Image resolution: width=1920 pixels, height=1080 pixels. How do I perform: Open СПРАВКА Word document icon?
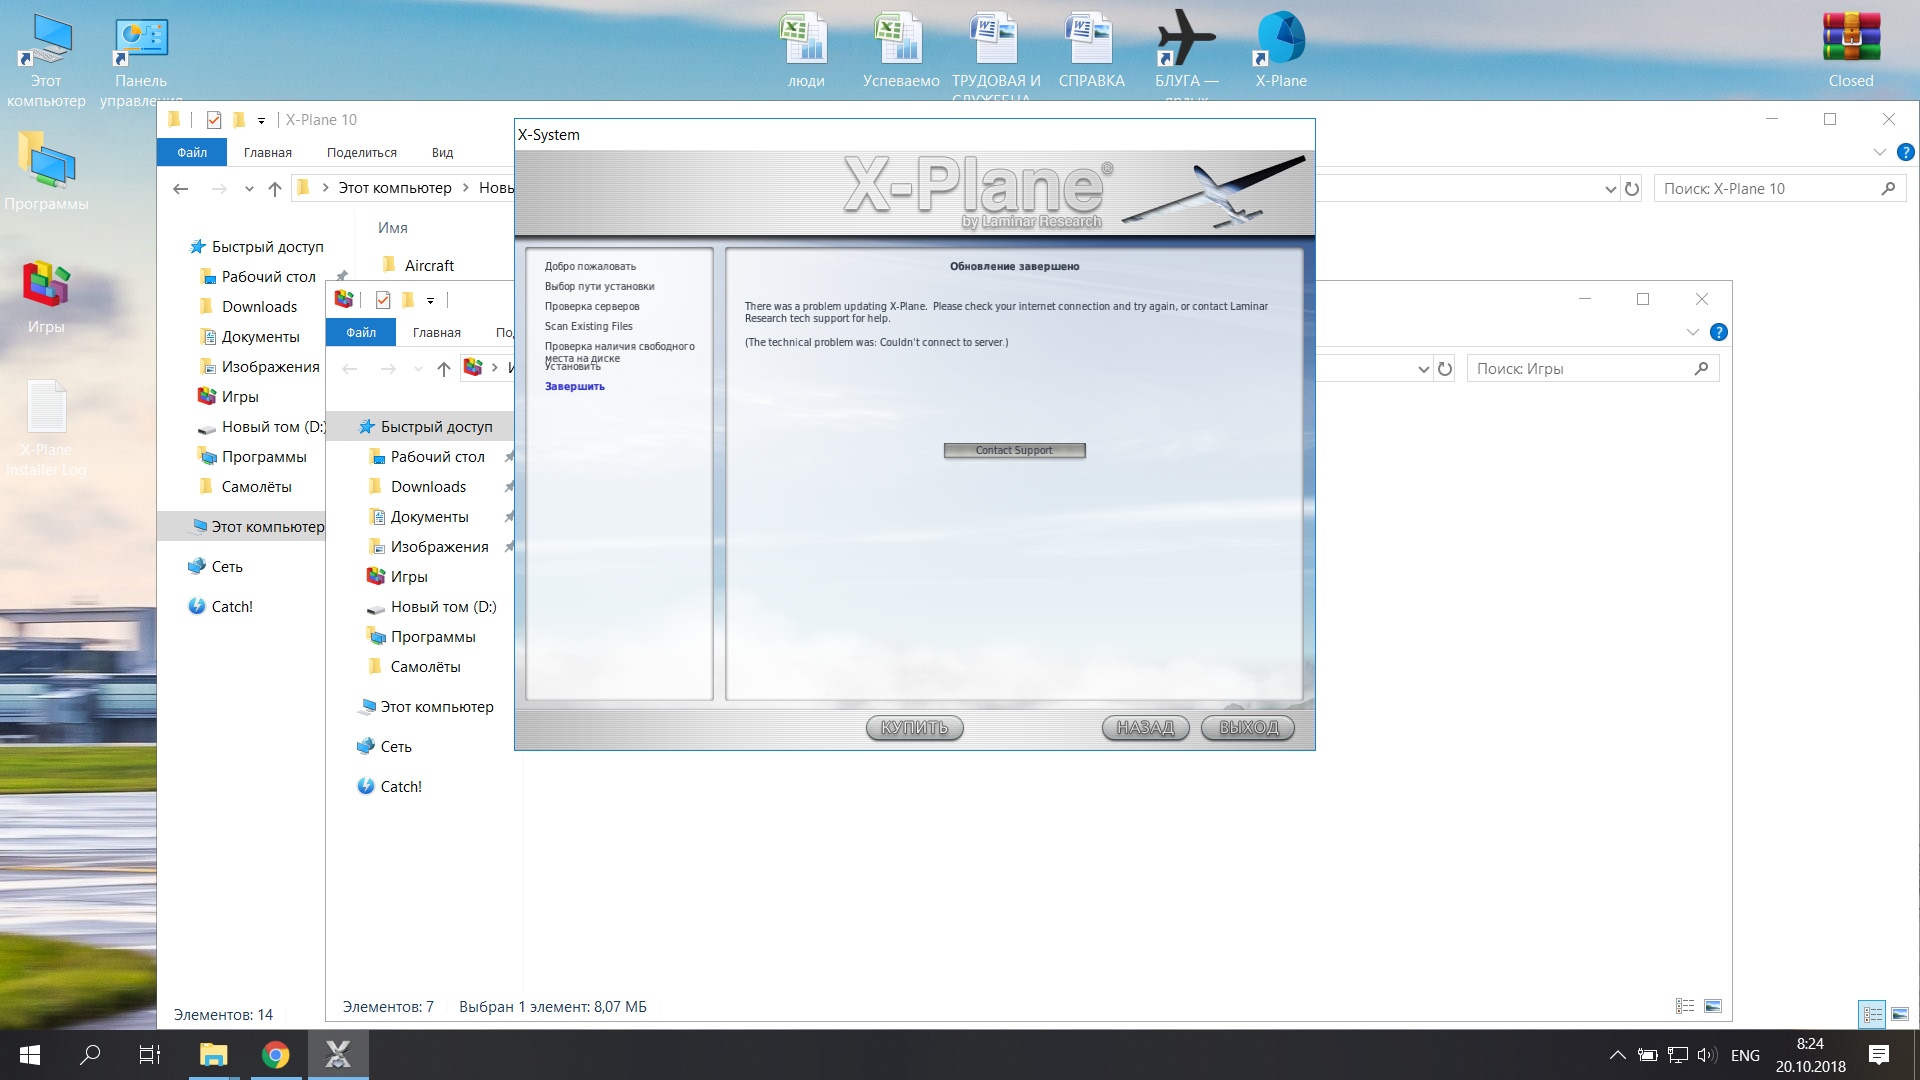point(1091,50)
